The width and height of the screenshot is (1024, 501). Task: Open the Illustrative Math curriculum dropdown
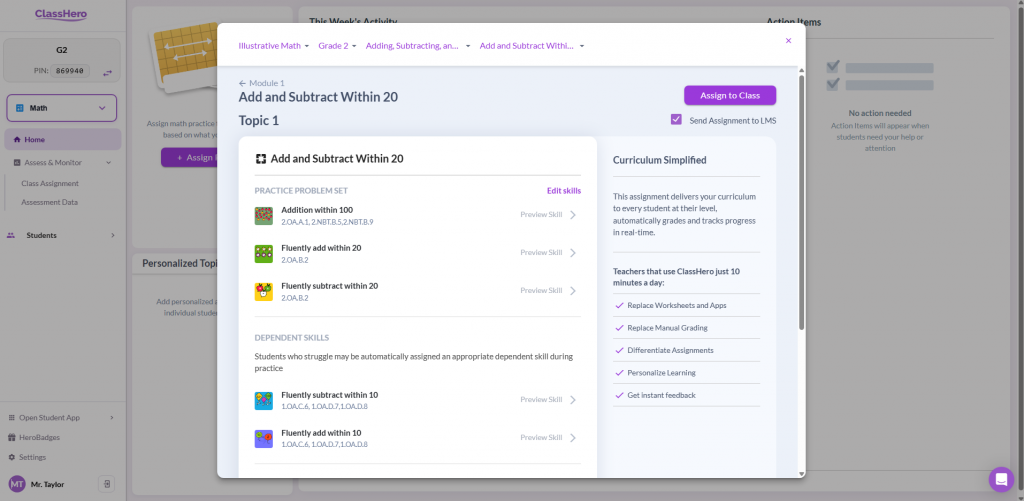pos(273,46)
